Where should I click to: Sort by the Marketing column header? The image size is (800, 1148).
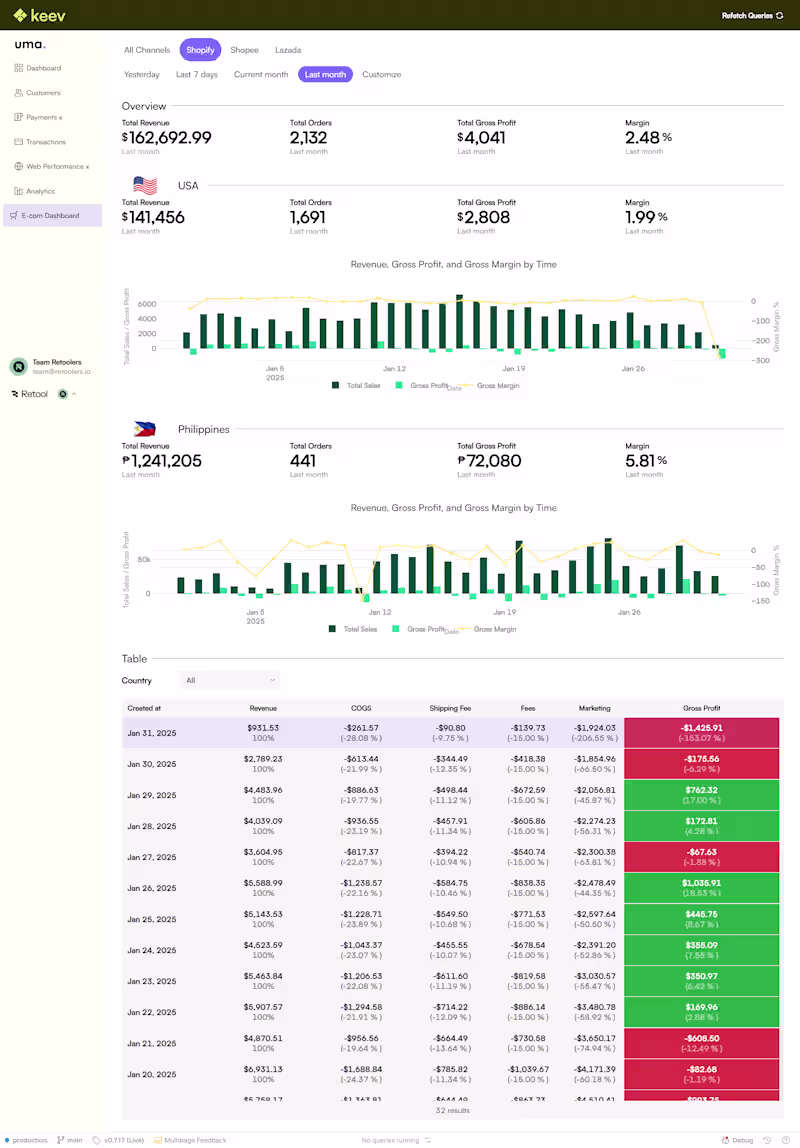[x=594, y=708]
